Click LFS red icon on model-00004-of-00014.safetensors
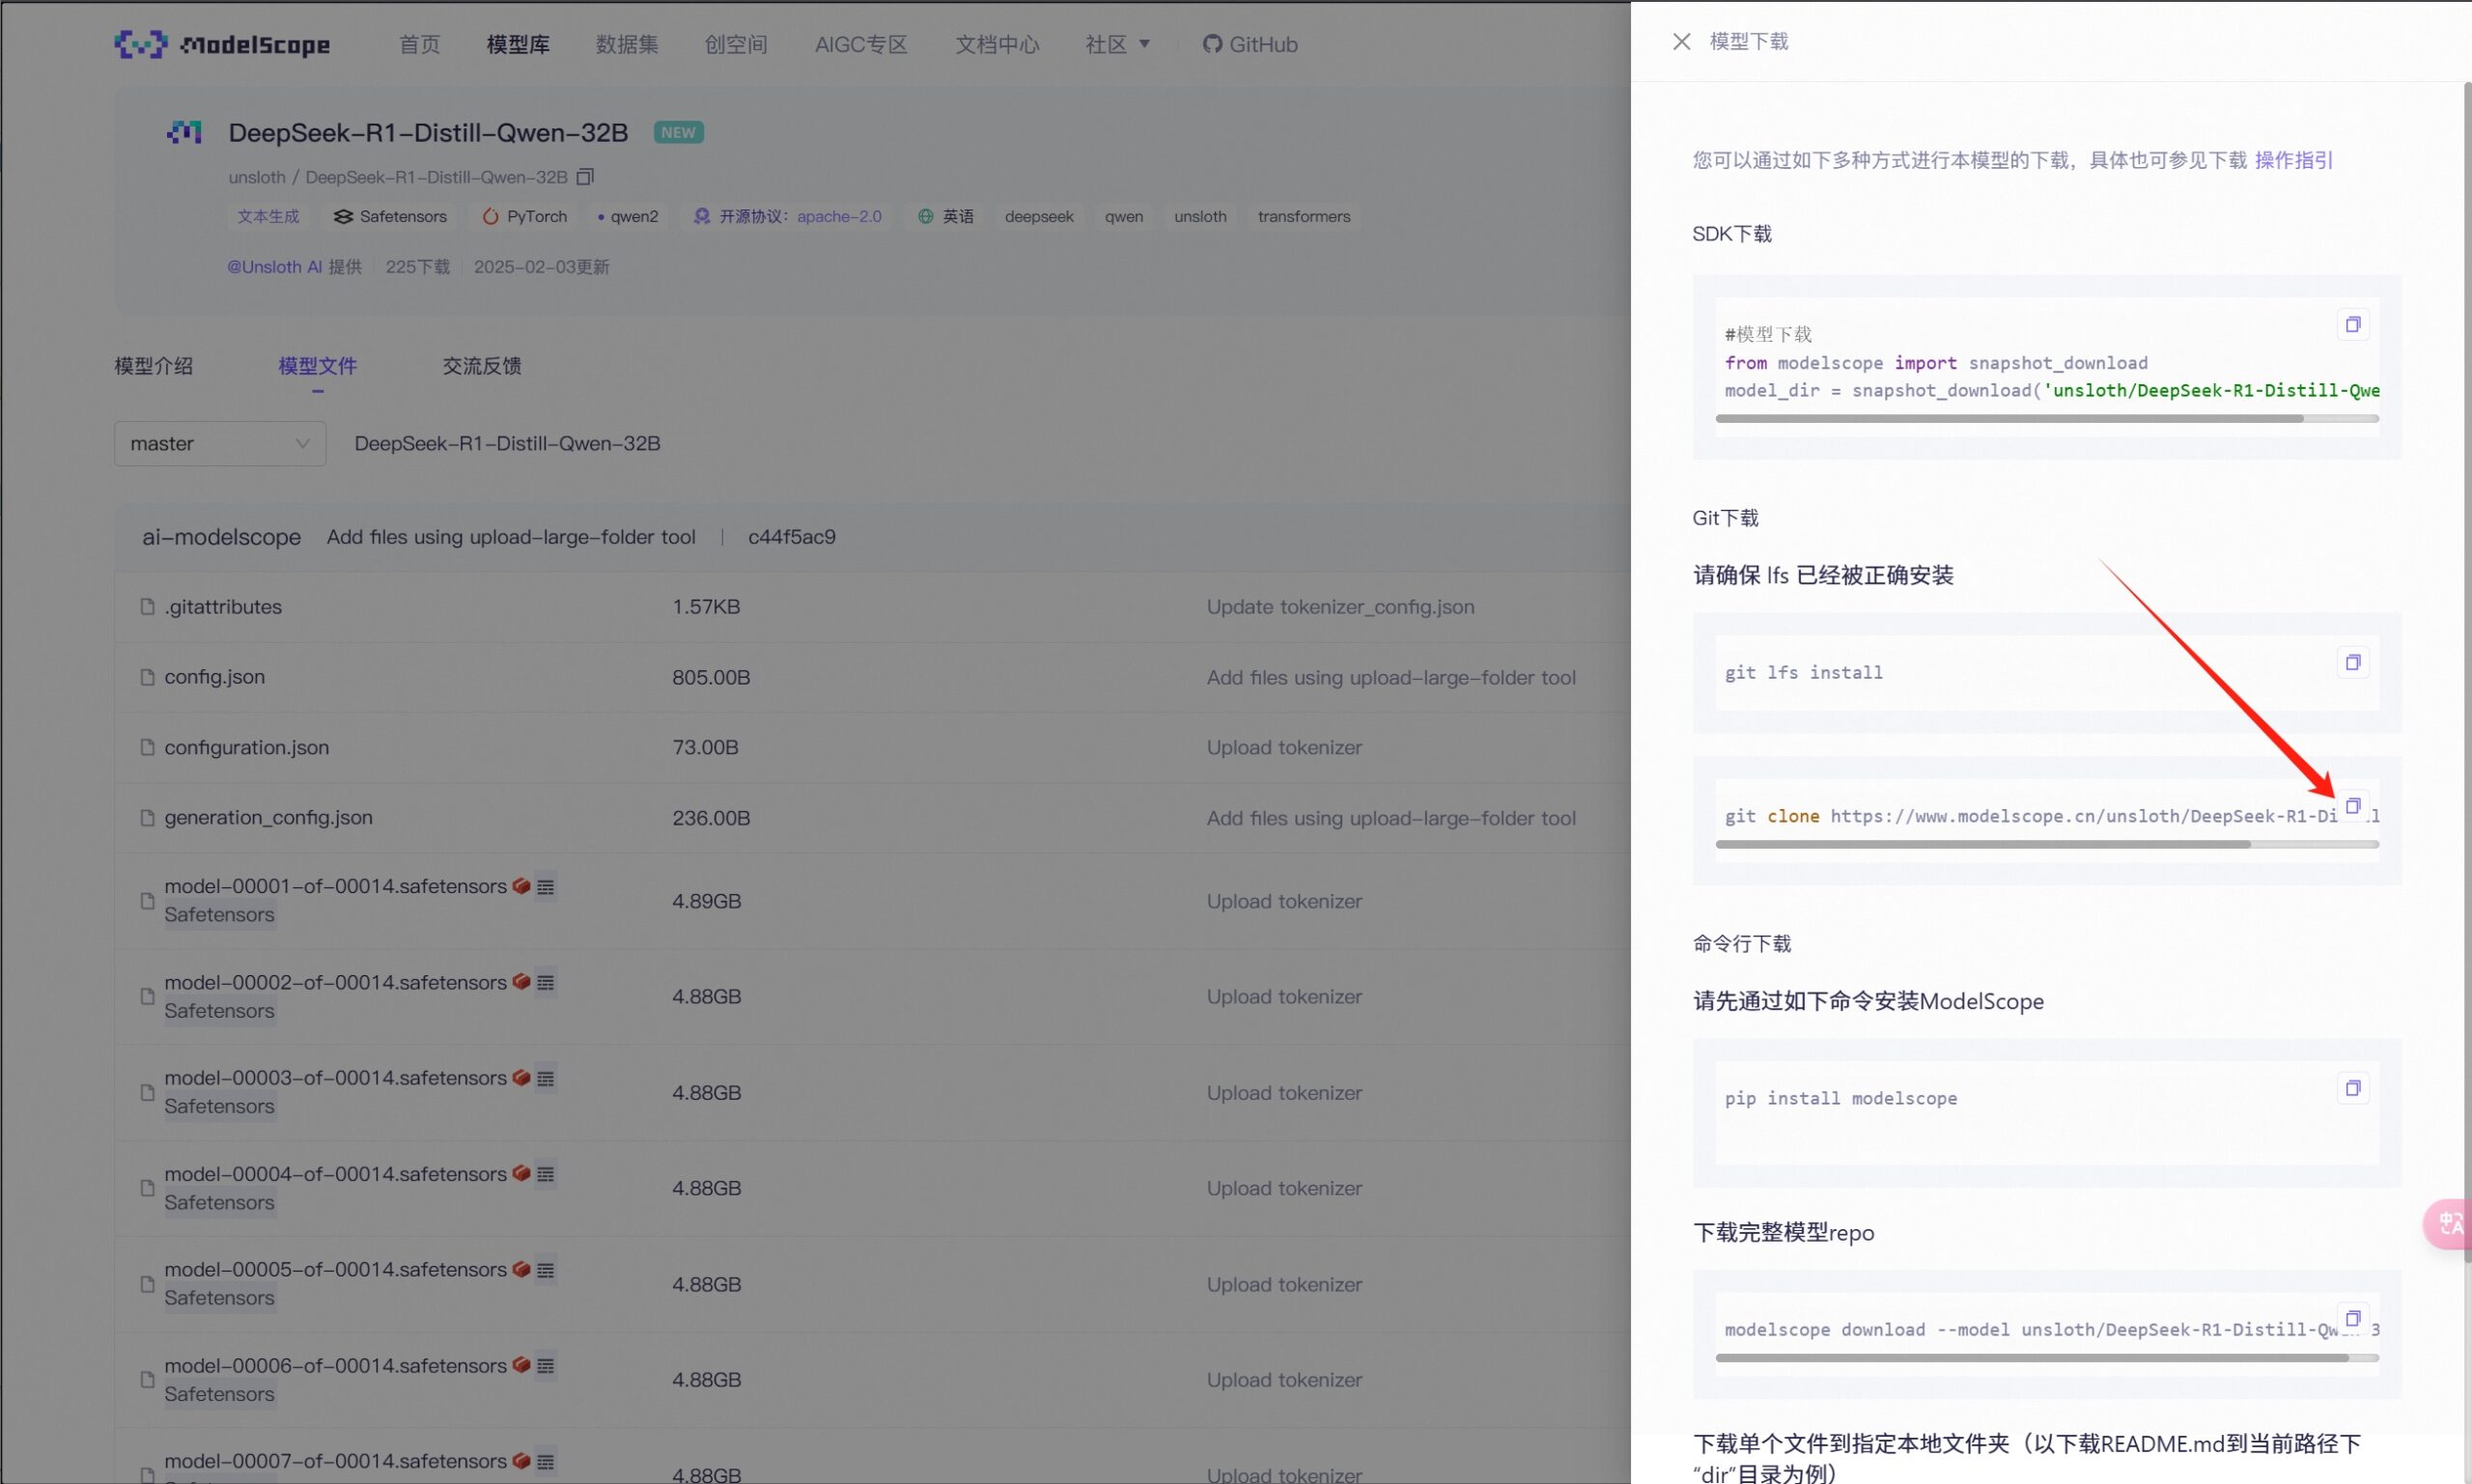2472x1484 pixels. pyautogui.click(x=521, y=1173)
